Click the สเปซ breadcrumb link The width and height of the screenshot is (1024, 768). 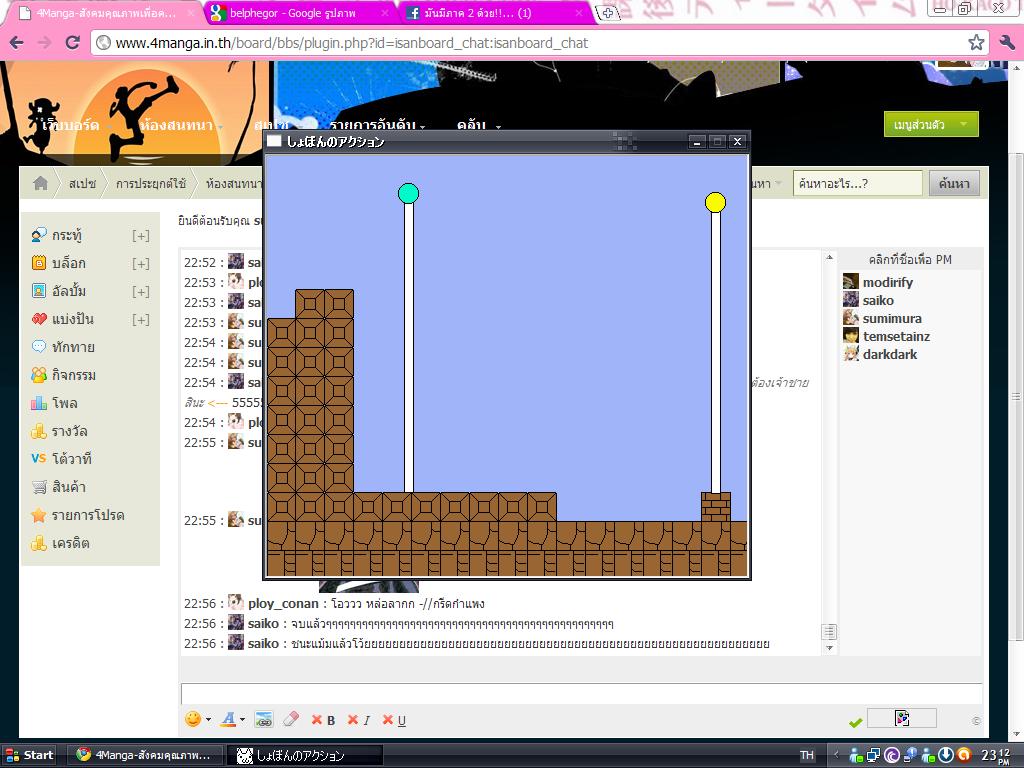[x=82, y=184]
